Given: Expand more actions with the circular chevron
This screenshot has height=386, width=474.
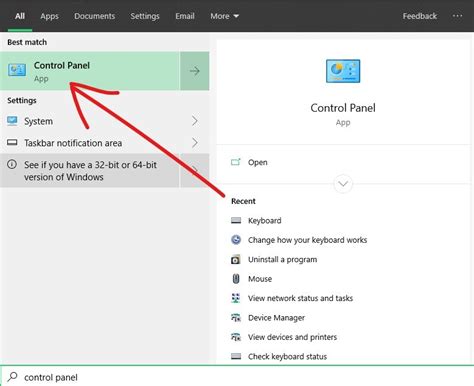Looking at the screenshot, I should [343, 184].
